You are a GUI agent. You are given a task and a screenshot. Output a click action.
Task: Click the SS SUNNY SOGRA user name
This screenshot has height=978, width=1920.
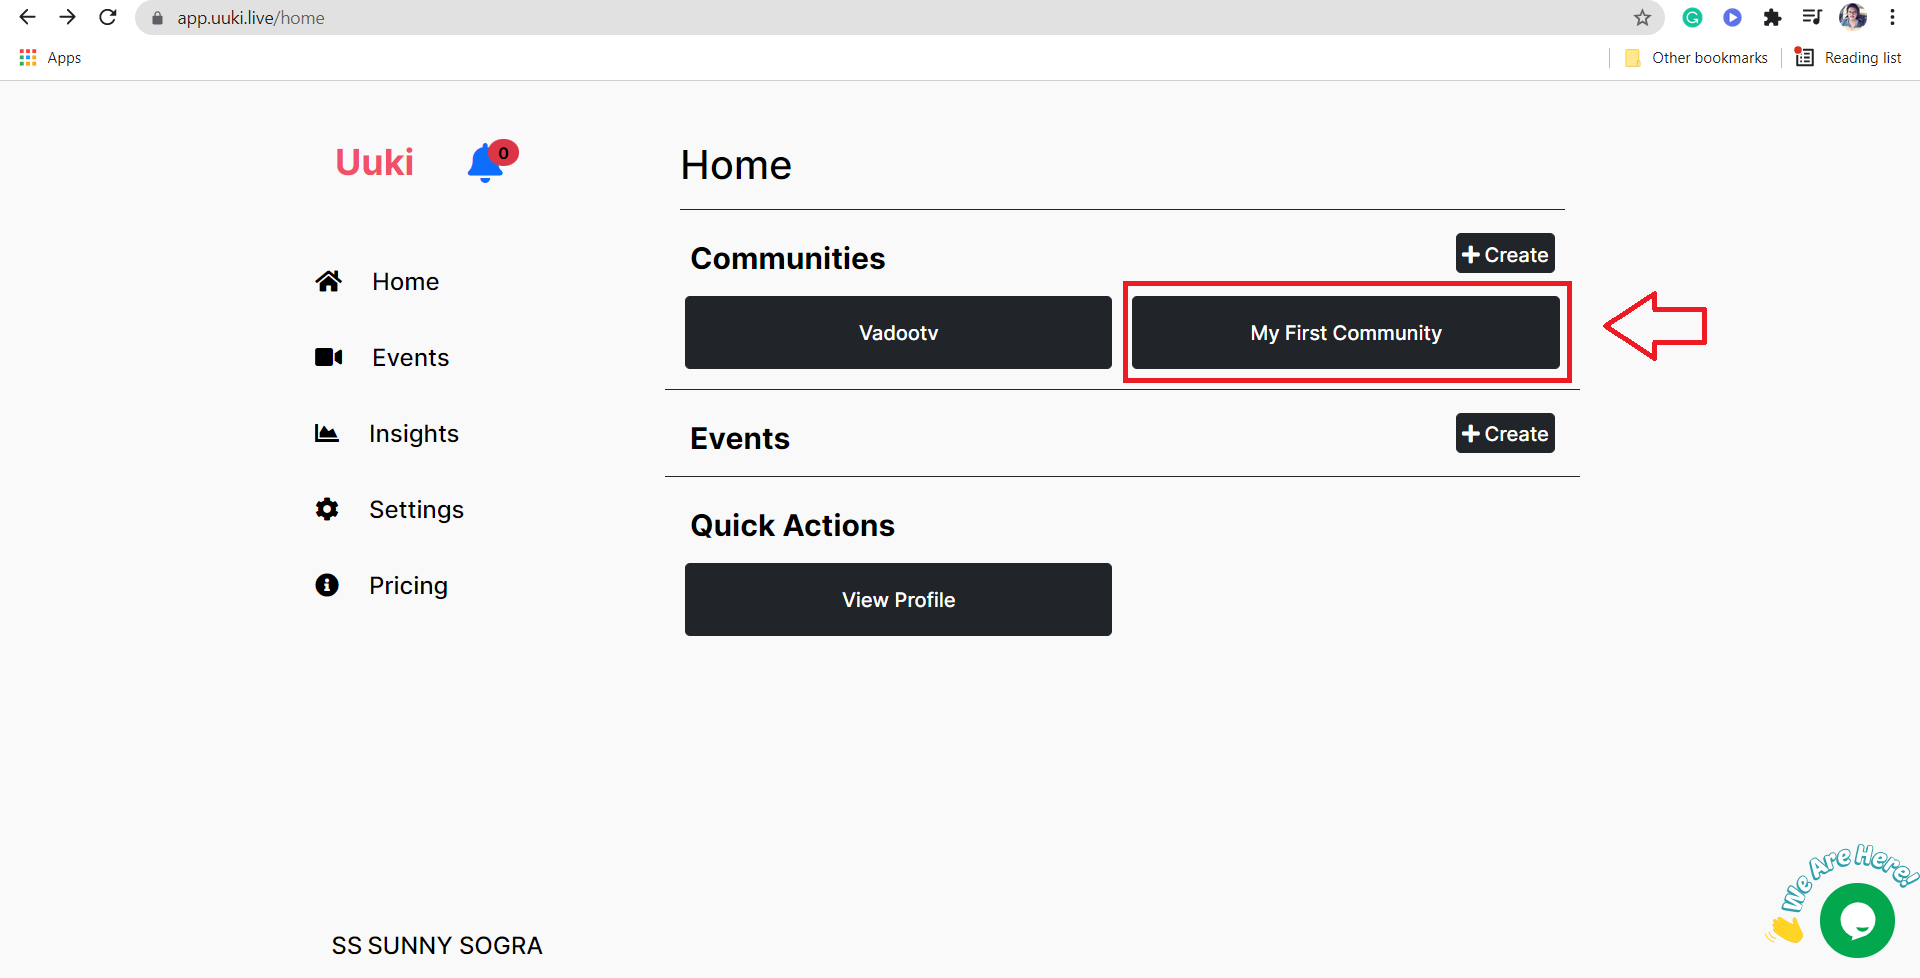click(437, 945)
